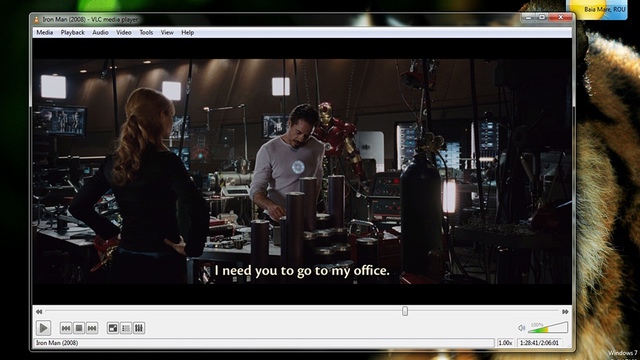Skip to next media track
This screenshot has width=640, height=360.
pos(92,328)
